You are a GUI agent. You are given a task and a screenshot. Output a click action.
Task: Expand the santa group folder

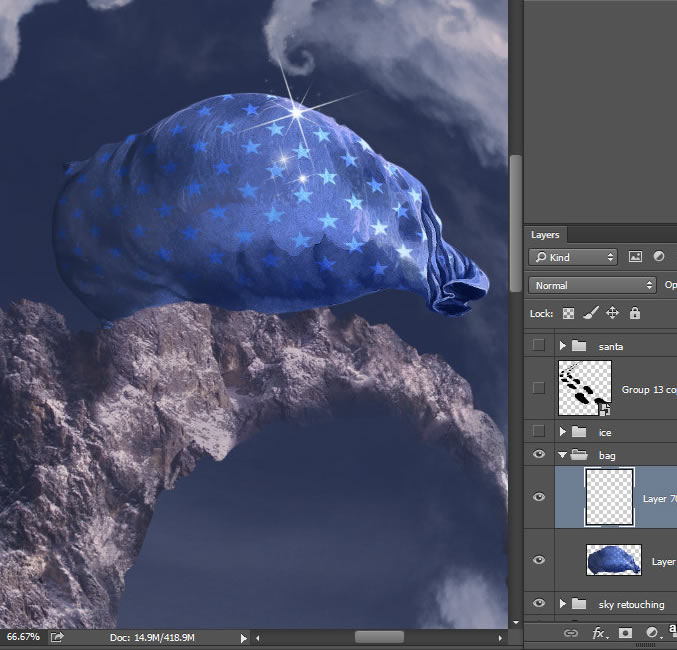(x=563, y=346)
